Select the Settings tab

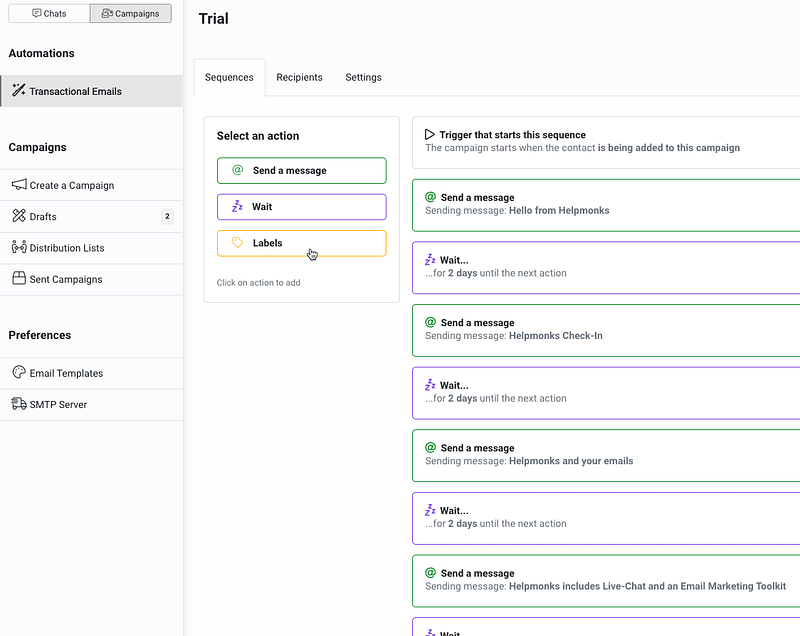pos(363,78)
